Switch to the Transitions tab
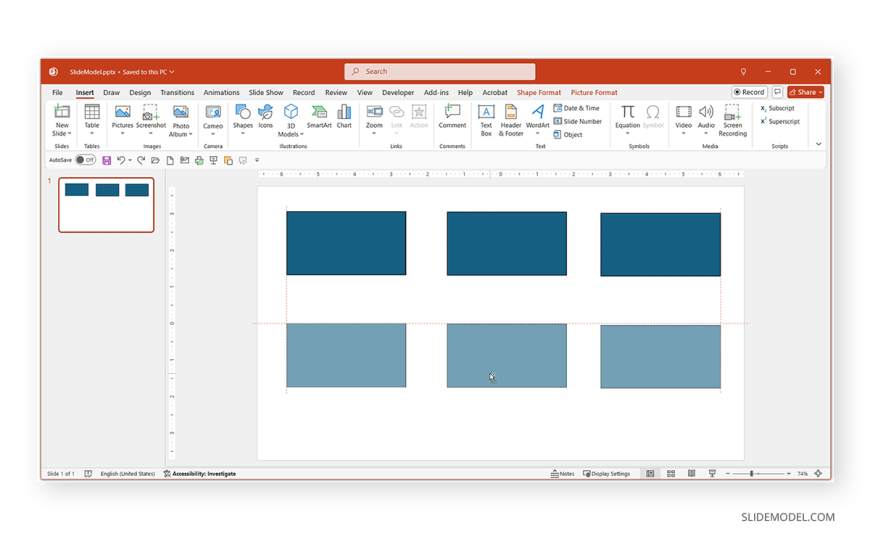Image resolution: width=870 pixels, height=539 pixels. pos(177,93)
